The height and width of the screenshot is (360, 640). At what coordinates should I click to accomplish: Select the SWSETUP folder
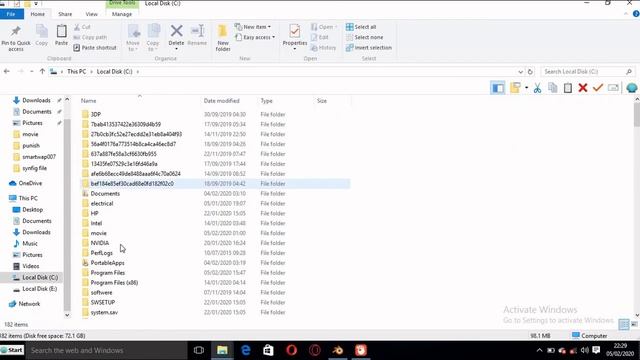(102, 302)
